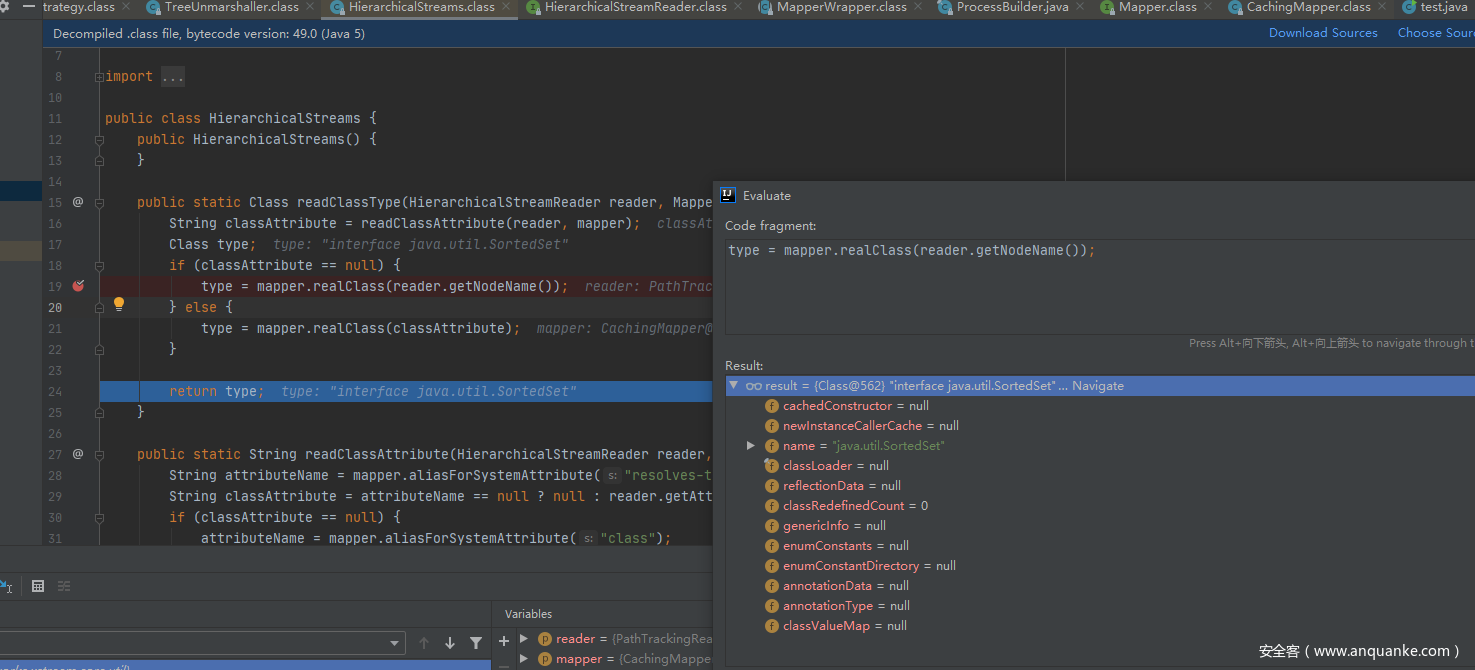1475x670 pixels.
Task: Expand the name field node
Action: click(751, 446)
